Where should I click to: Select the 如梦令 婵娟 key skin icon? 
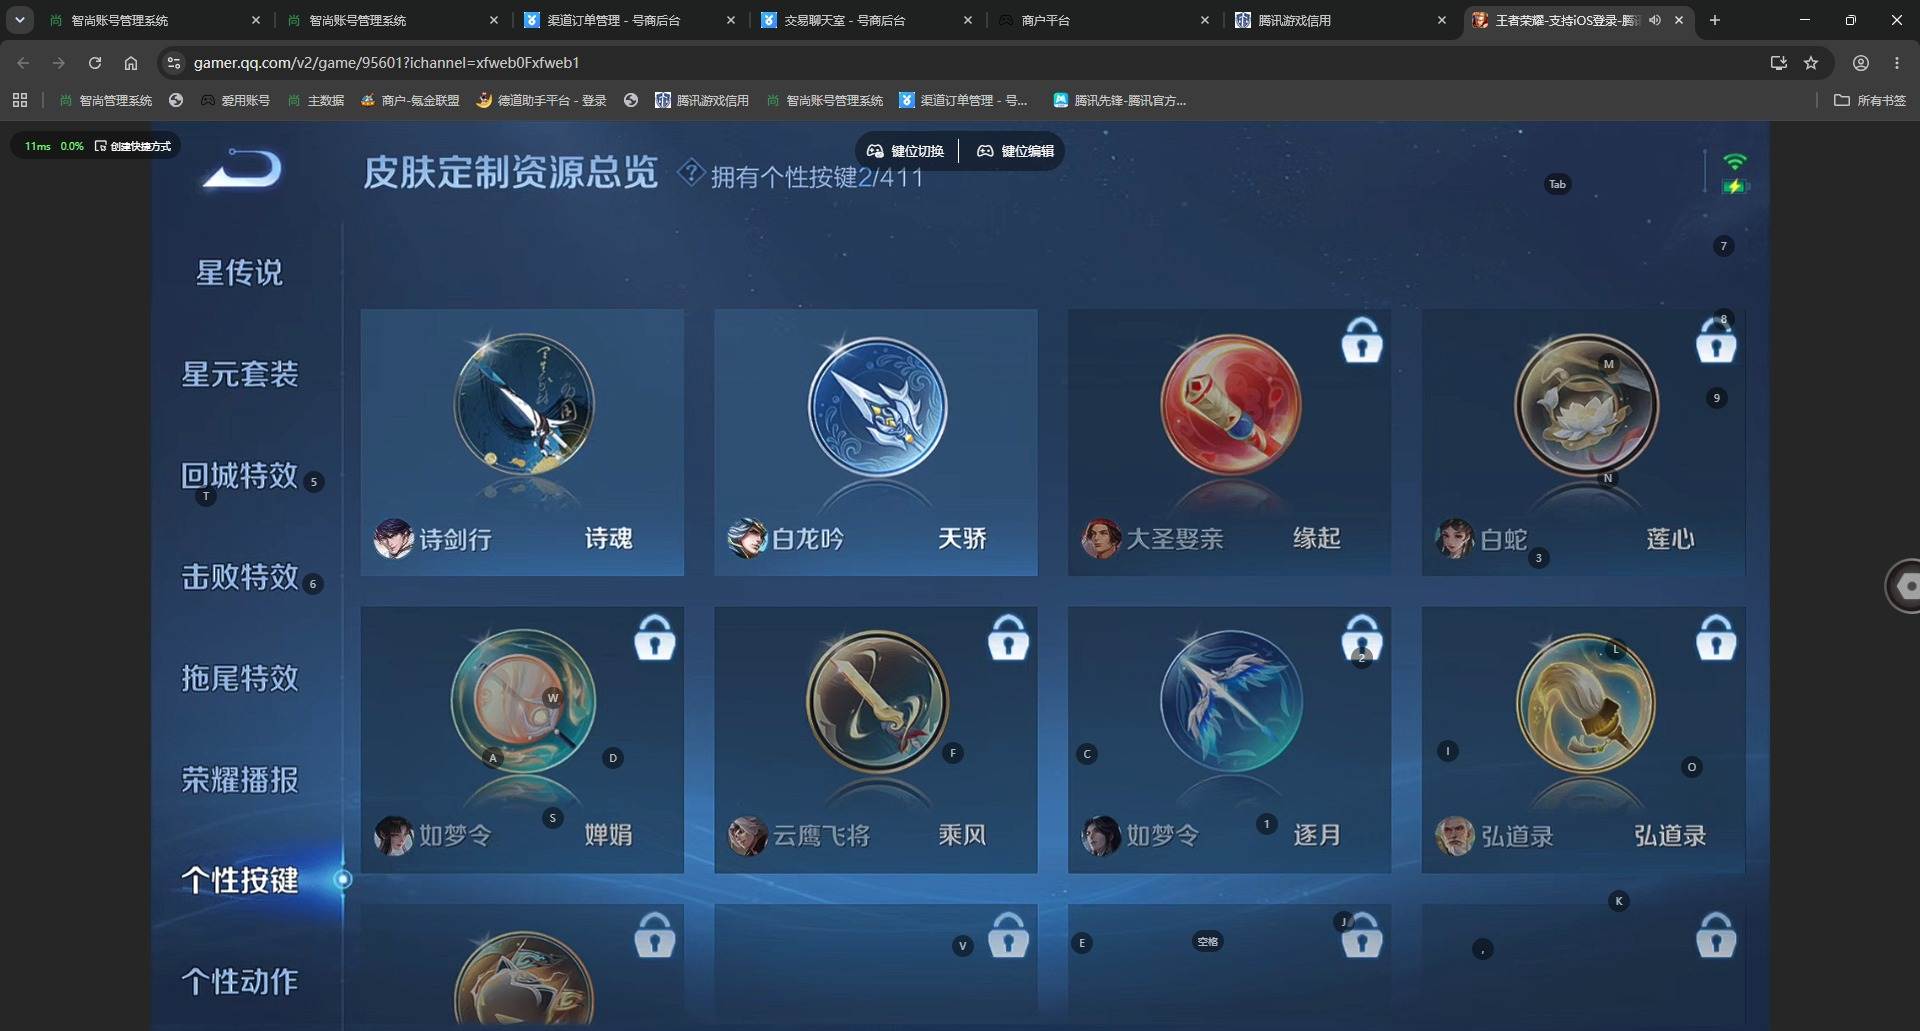[x=523, y=700]
